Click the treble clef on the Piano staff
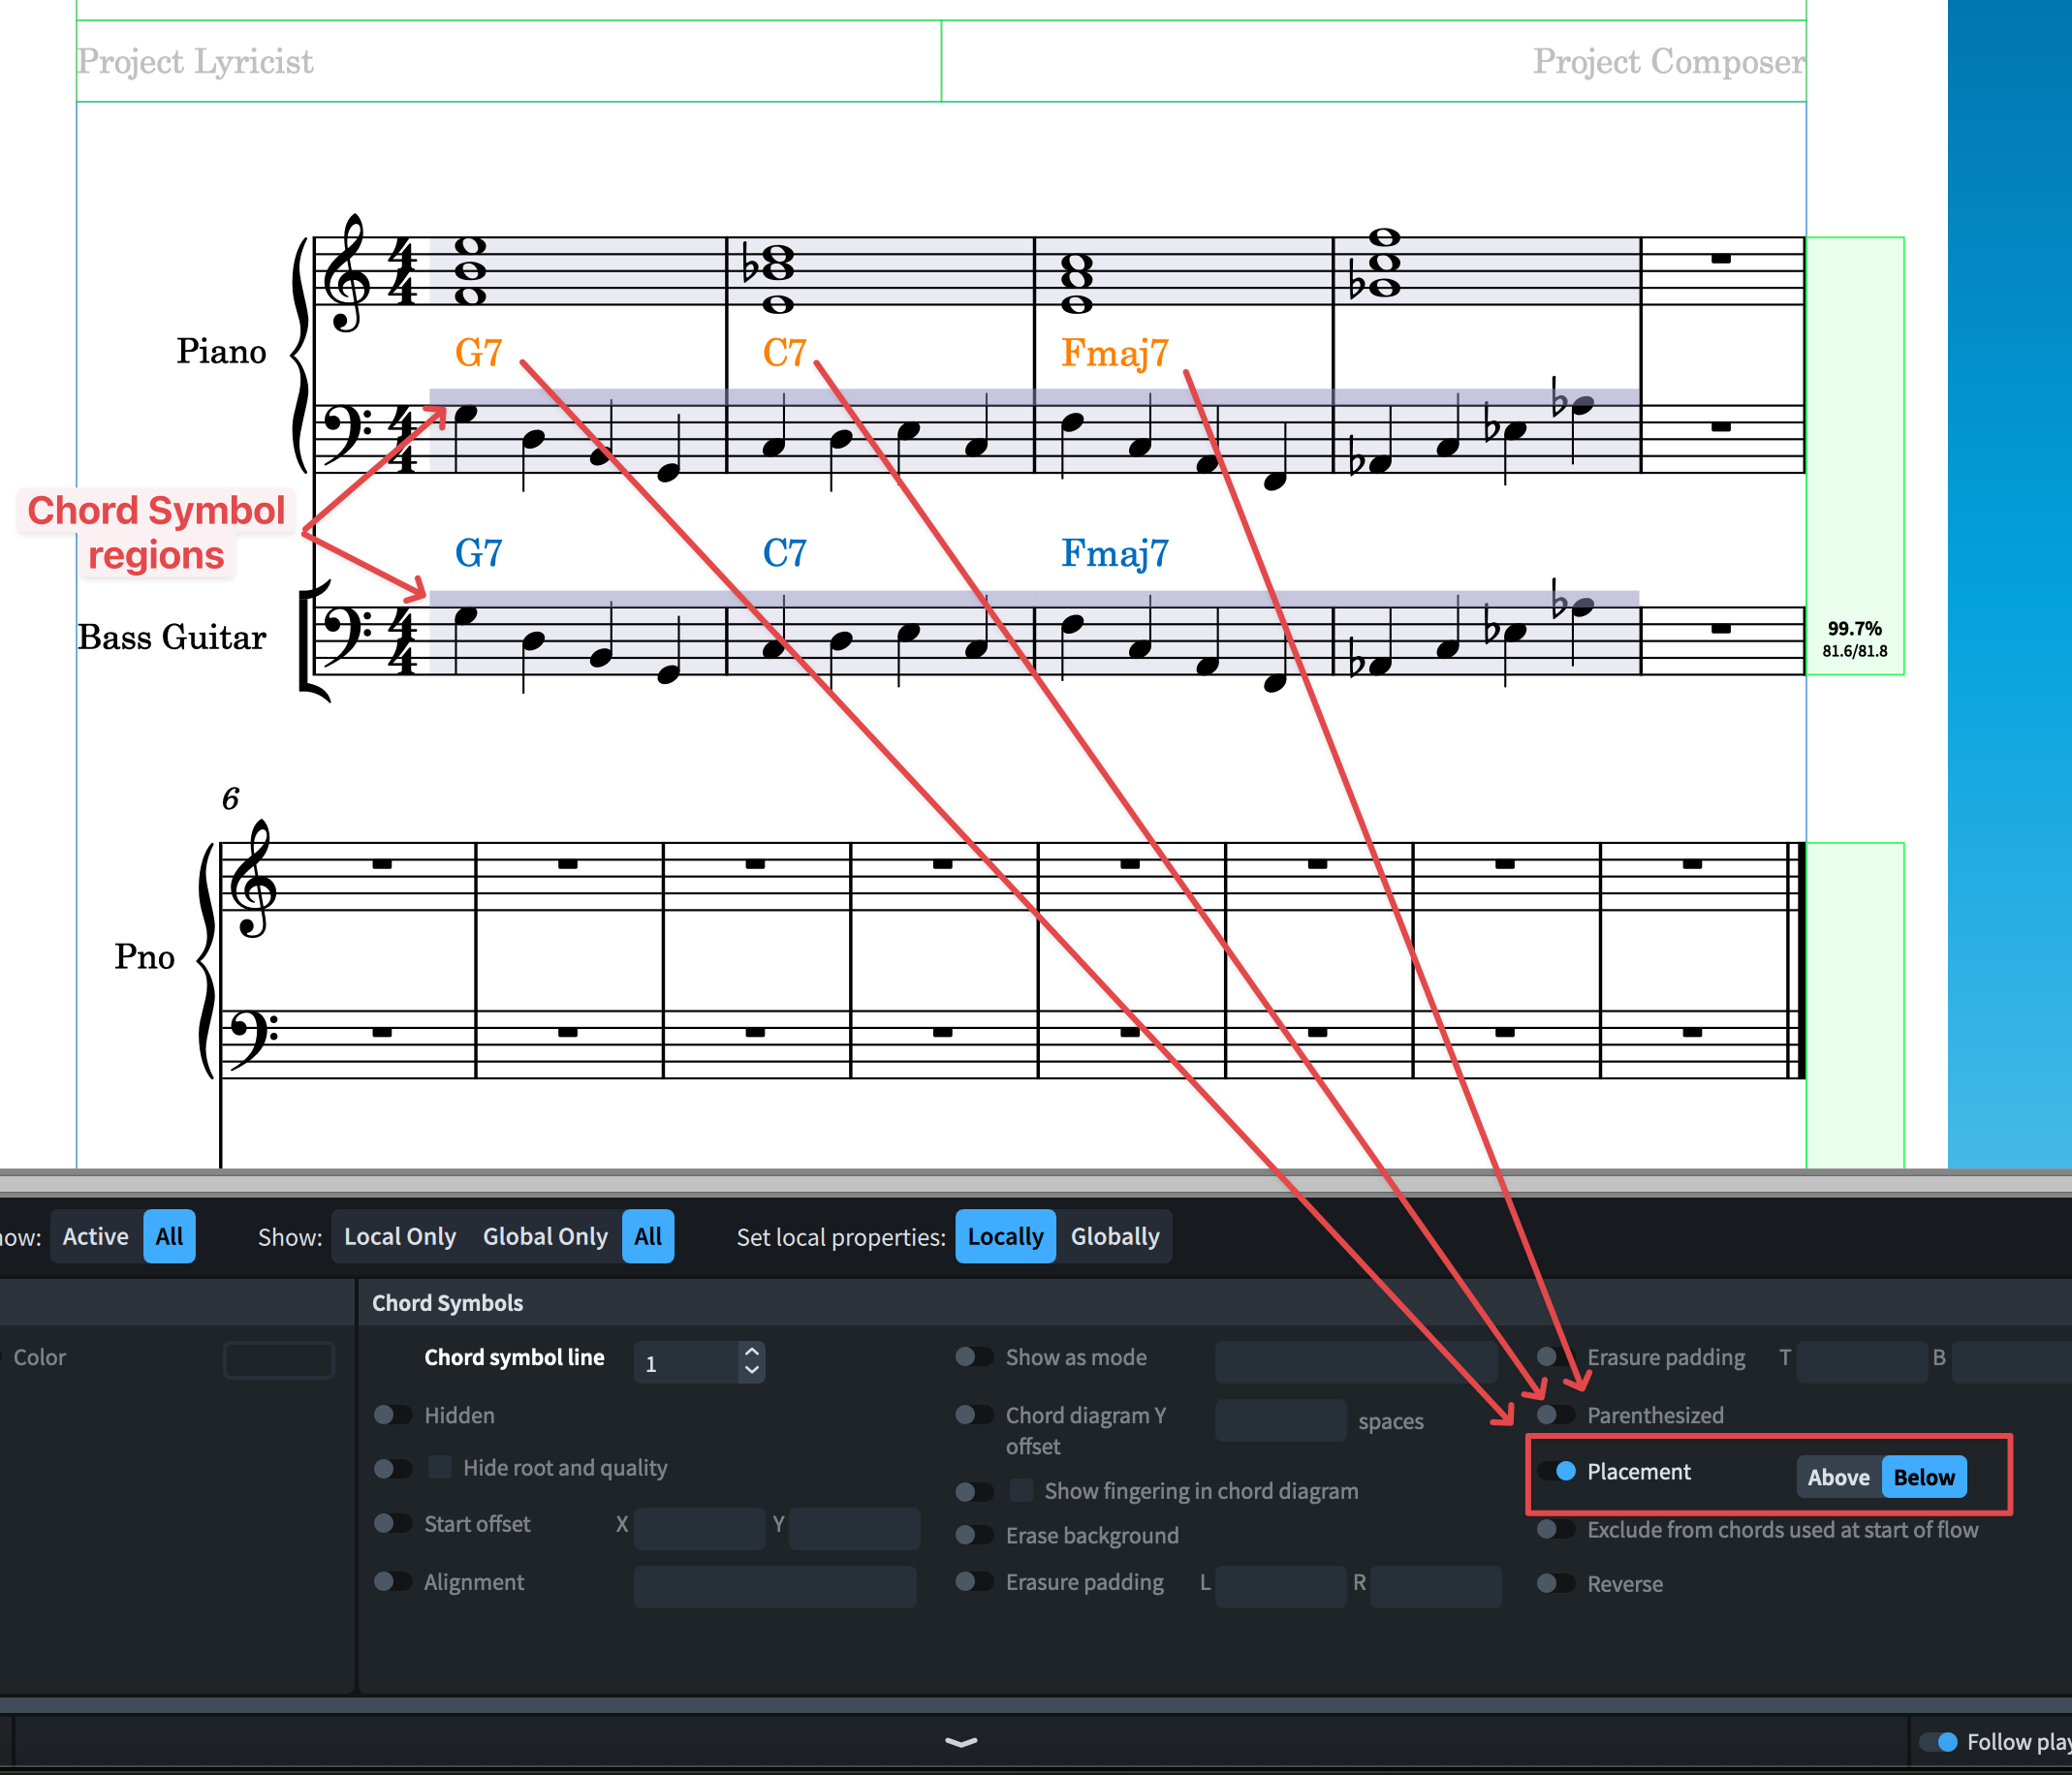The image size is (2072, 1775). tap(348, 272)
